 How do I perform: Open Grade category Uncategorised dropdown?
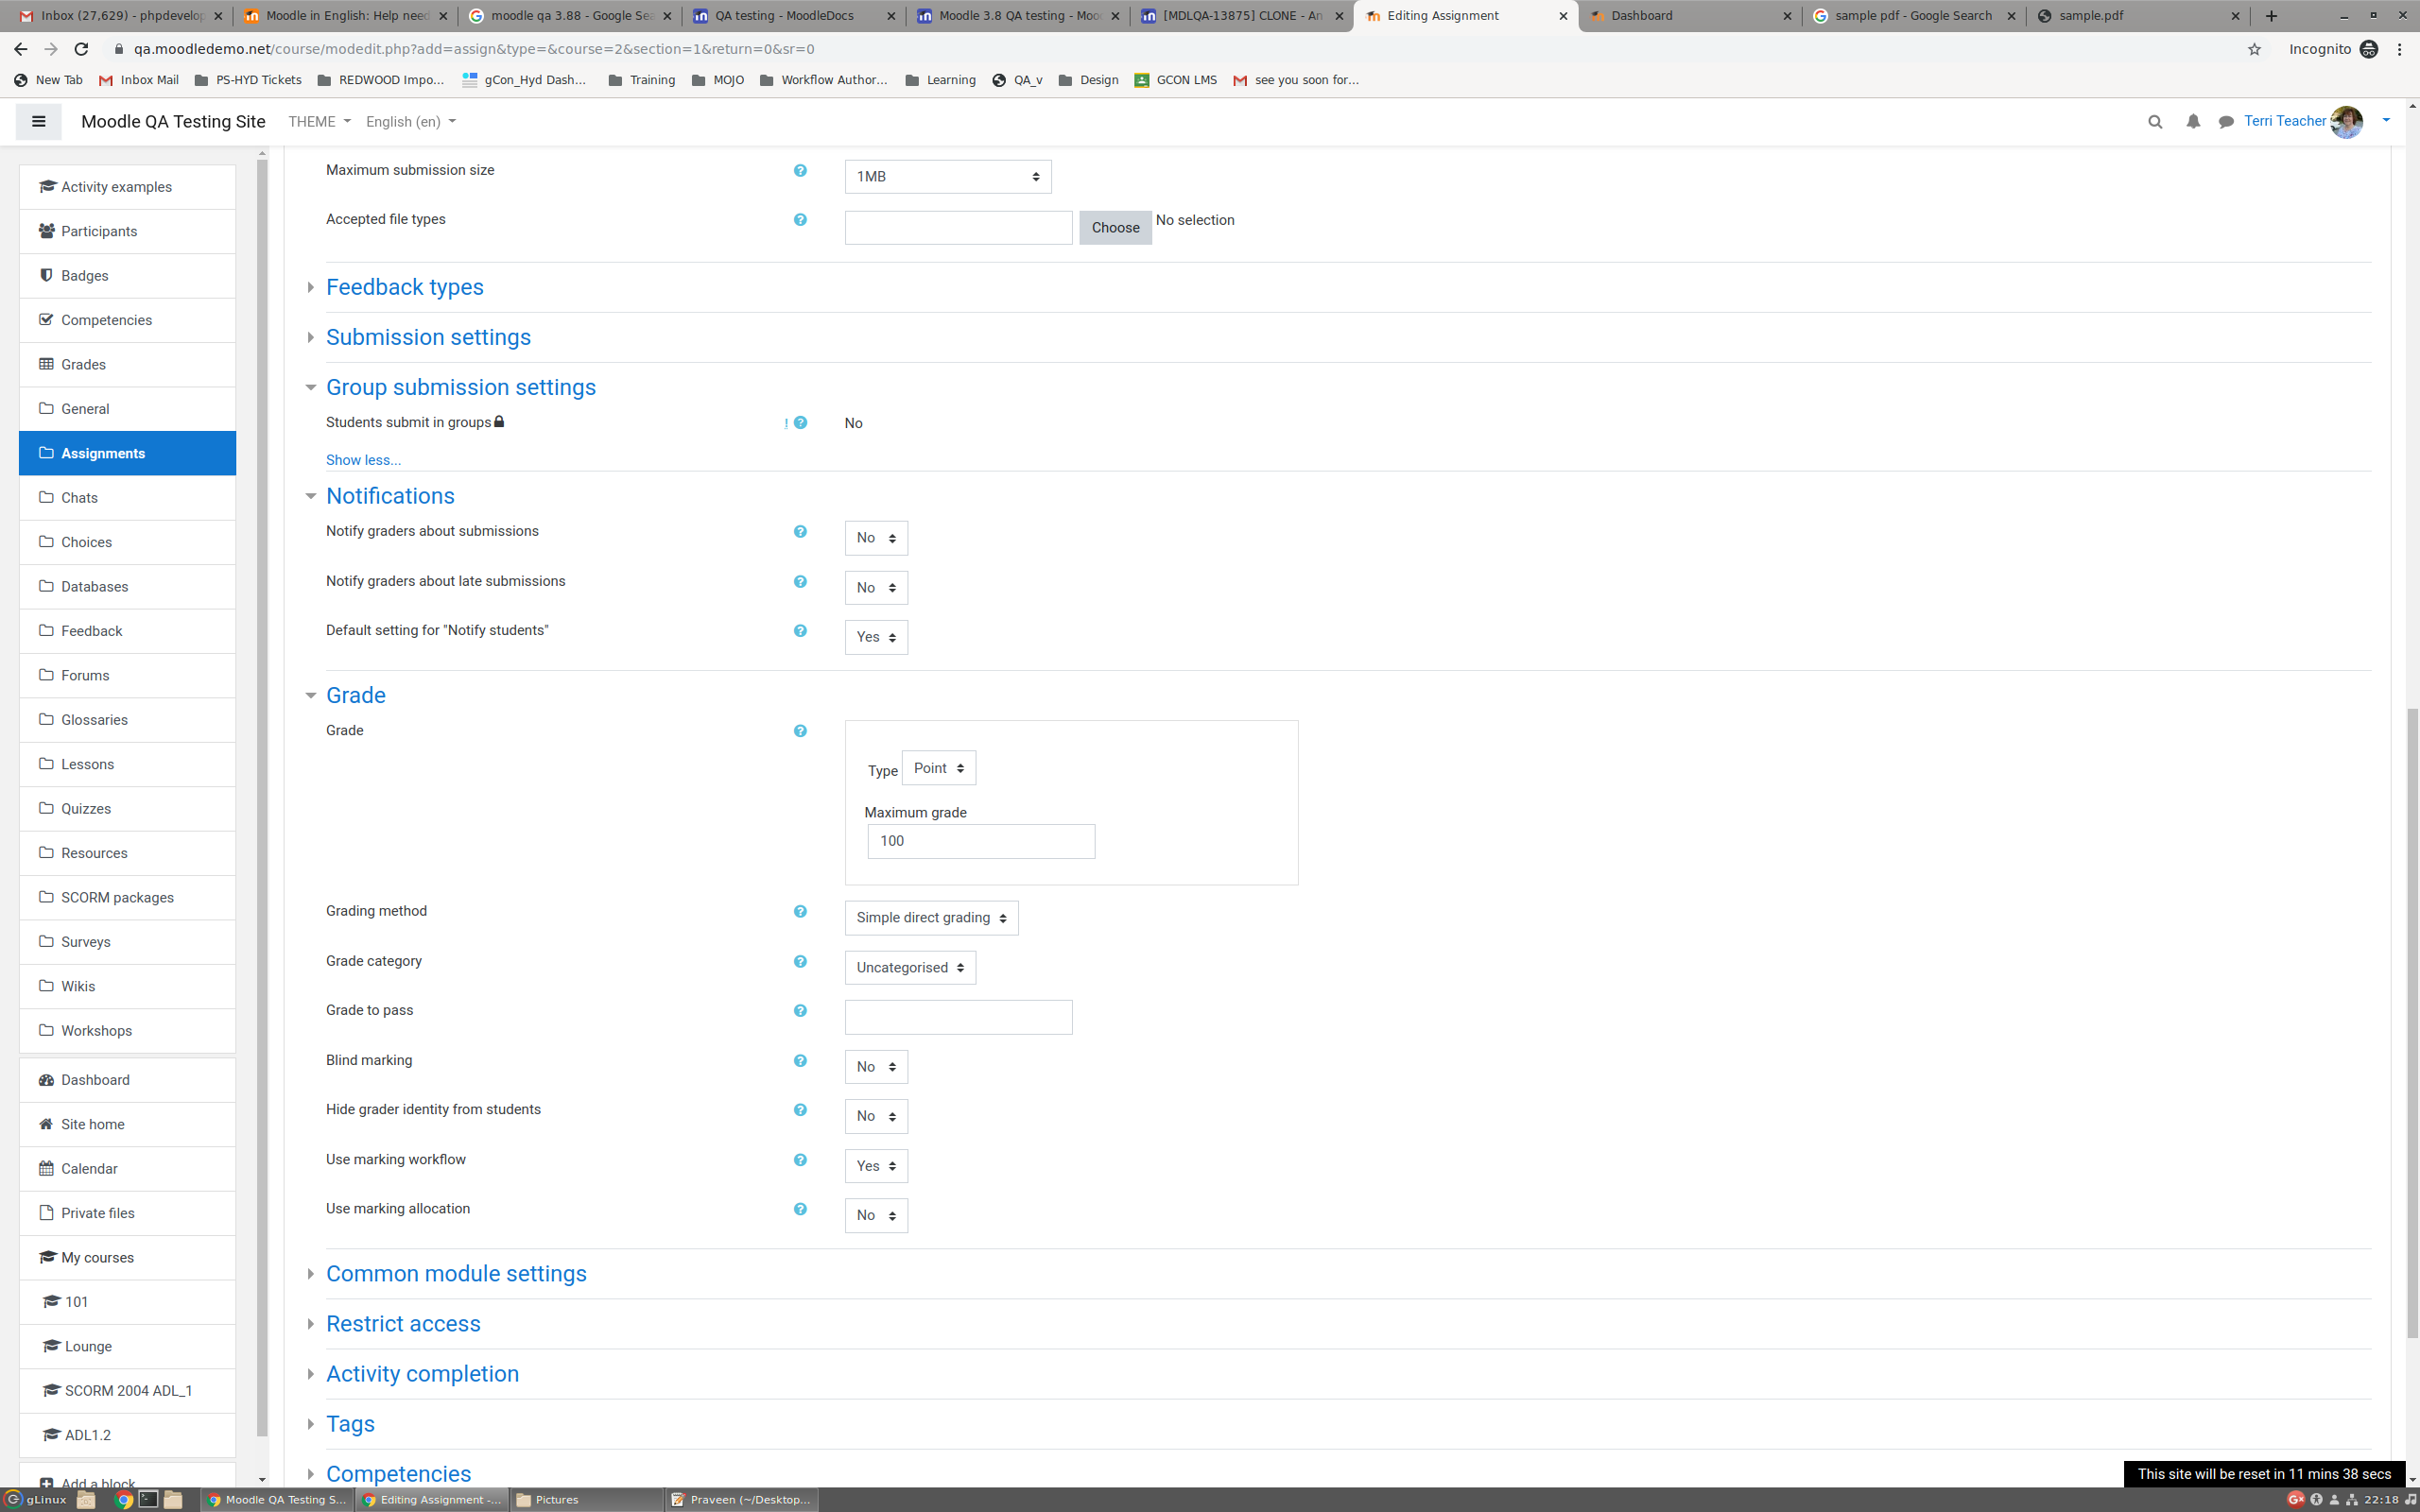910,968
